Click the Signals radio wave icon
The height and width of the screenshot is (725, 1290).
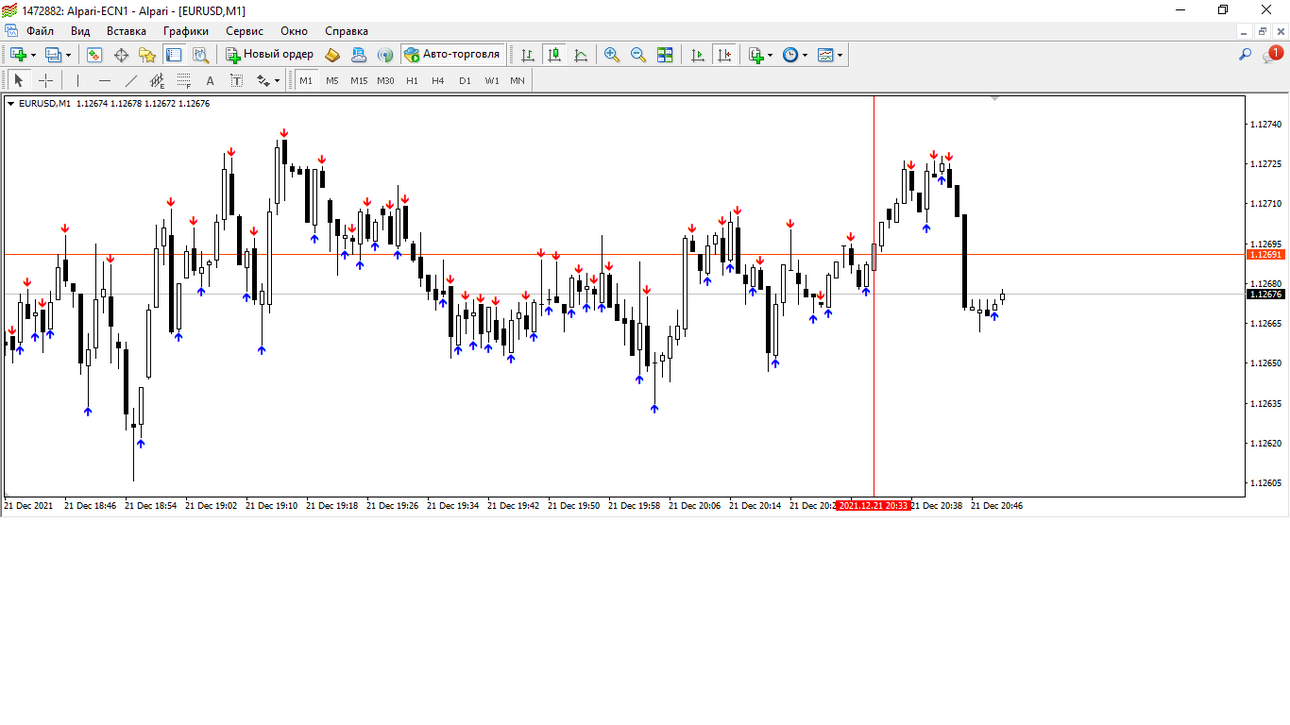click(x=386, y=55)
